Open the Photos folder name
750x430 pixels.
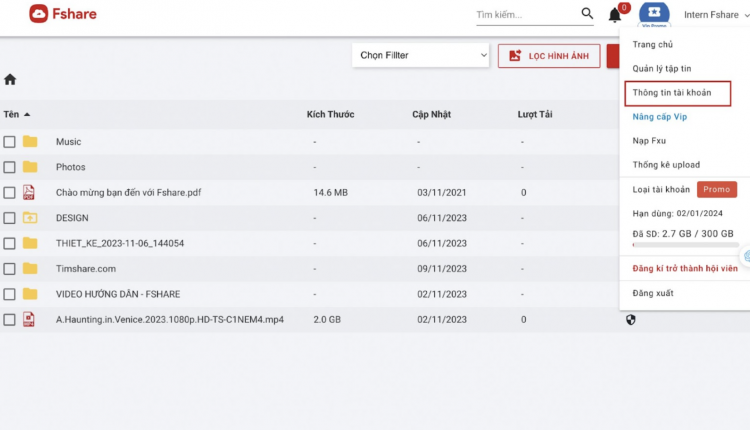pos(70,167)
